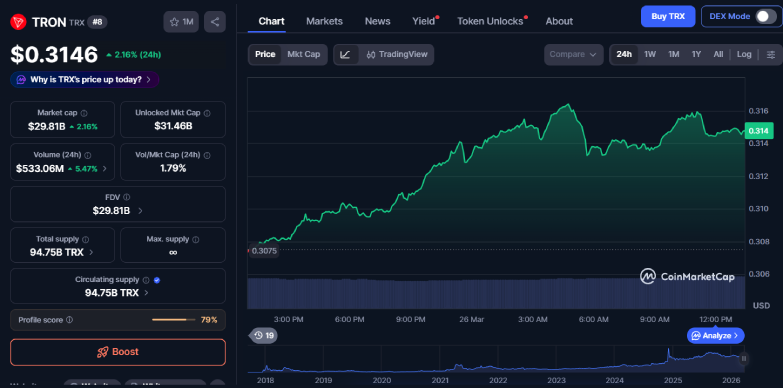Click the $31.46B unlocked cap value
Image resolution: width=783 pixels, height=388 pixels.
pyautogui.click(x=173, y=127)
